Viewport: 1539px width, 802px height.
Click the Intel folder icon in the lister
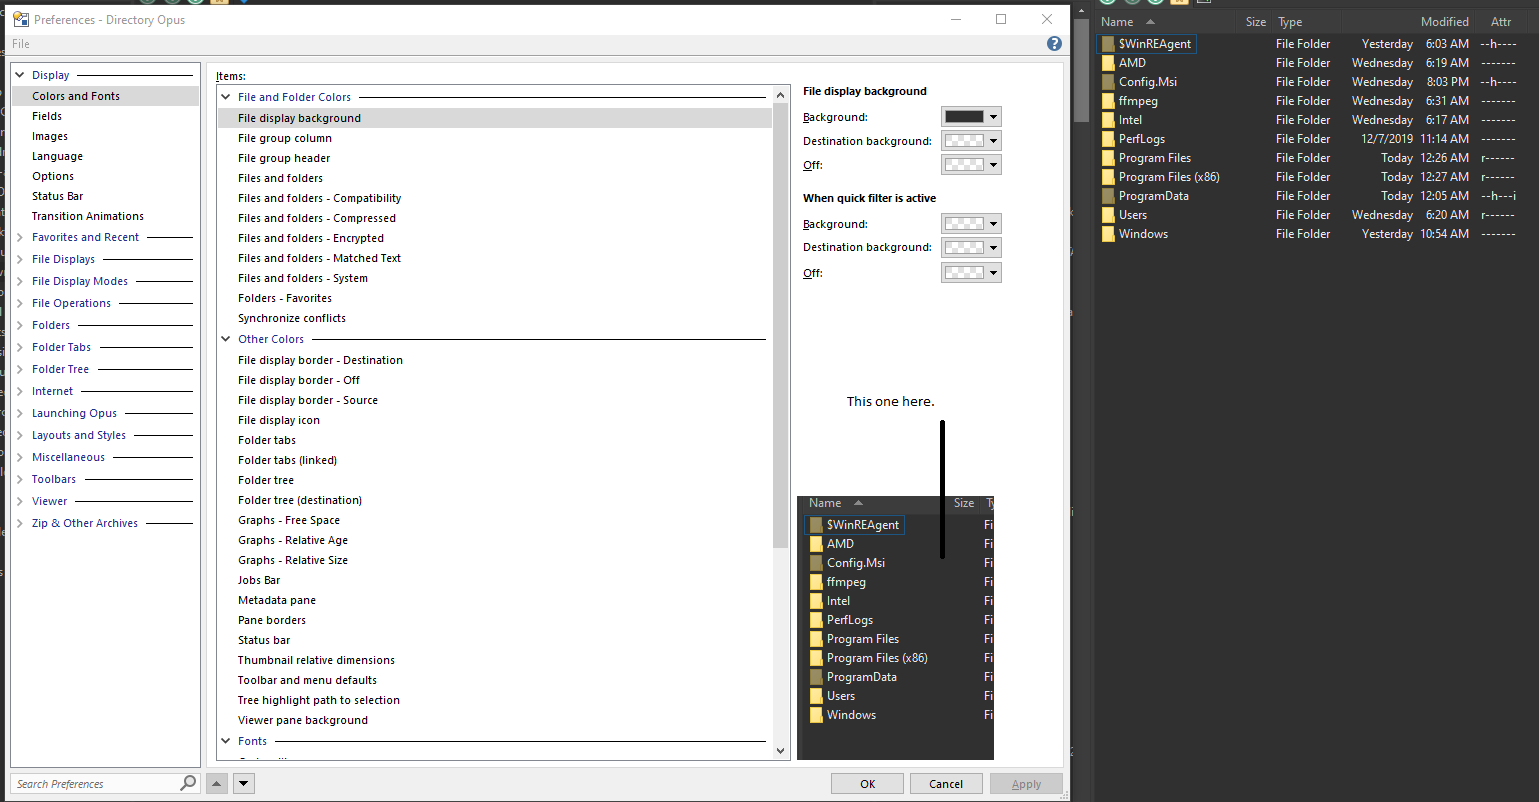click(1108, 120)
